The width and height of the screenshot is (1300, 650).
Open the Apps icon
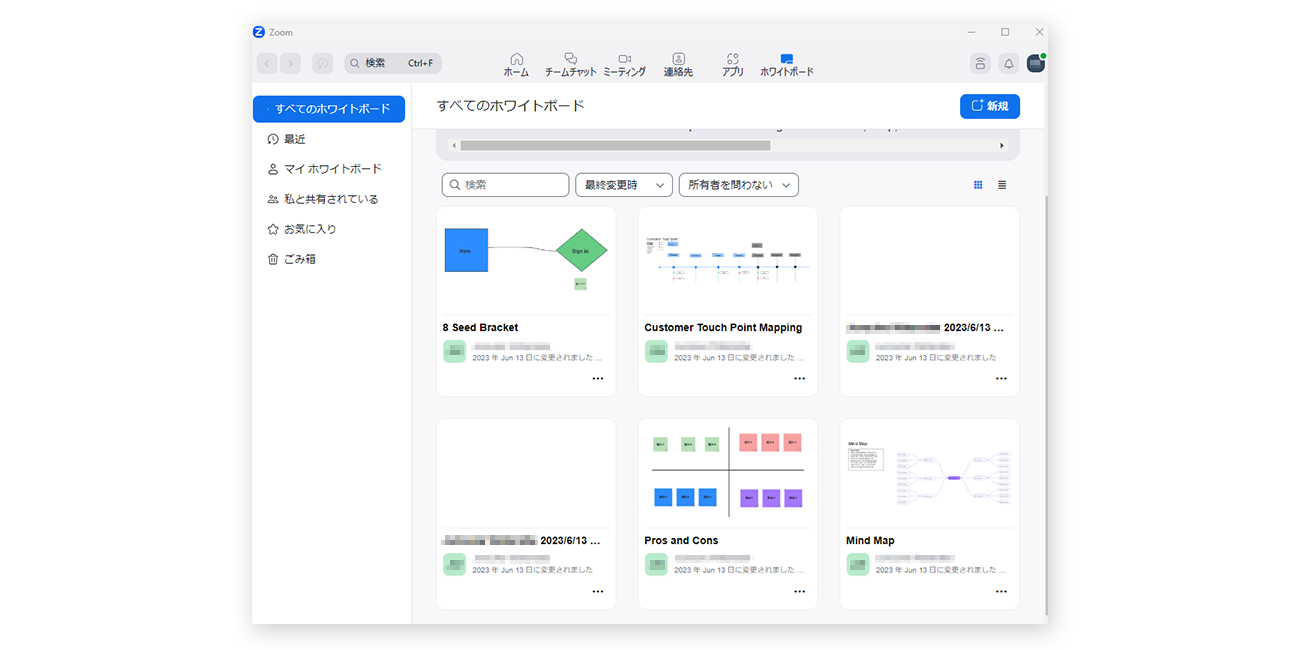[x=732, y=60]
